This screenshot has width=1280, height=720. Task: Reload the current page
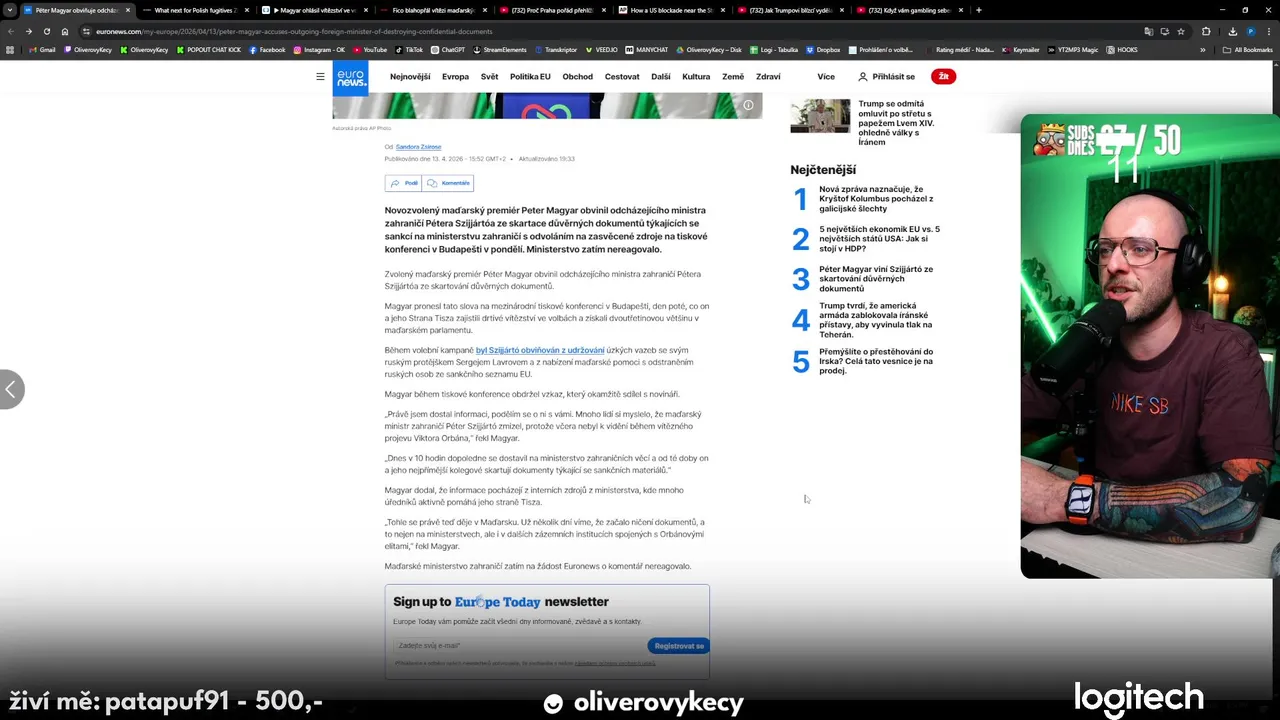click(x=46, y=31)
